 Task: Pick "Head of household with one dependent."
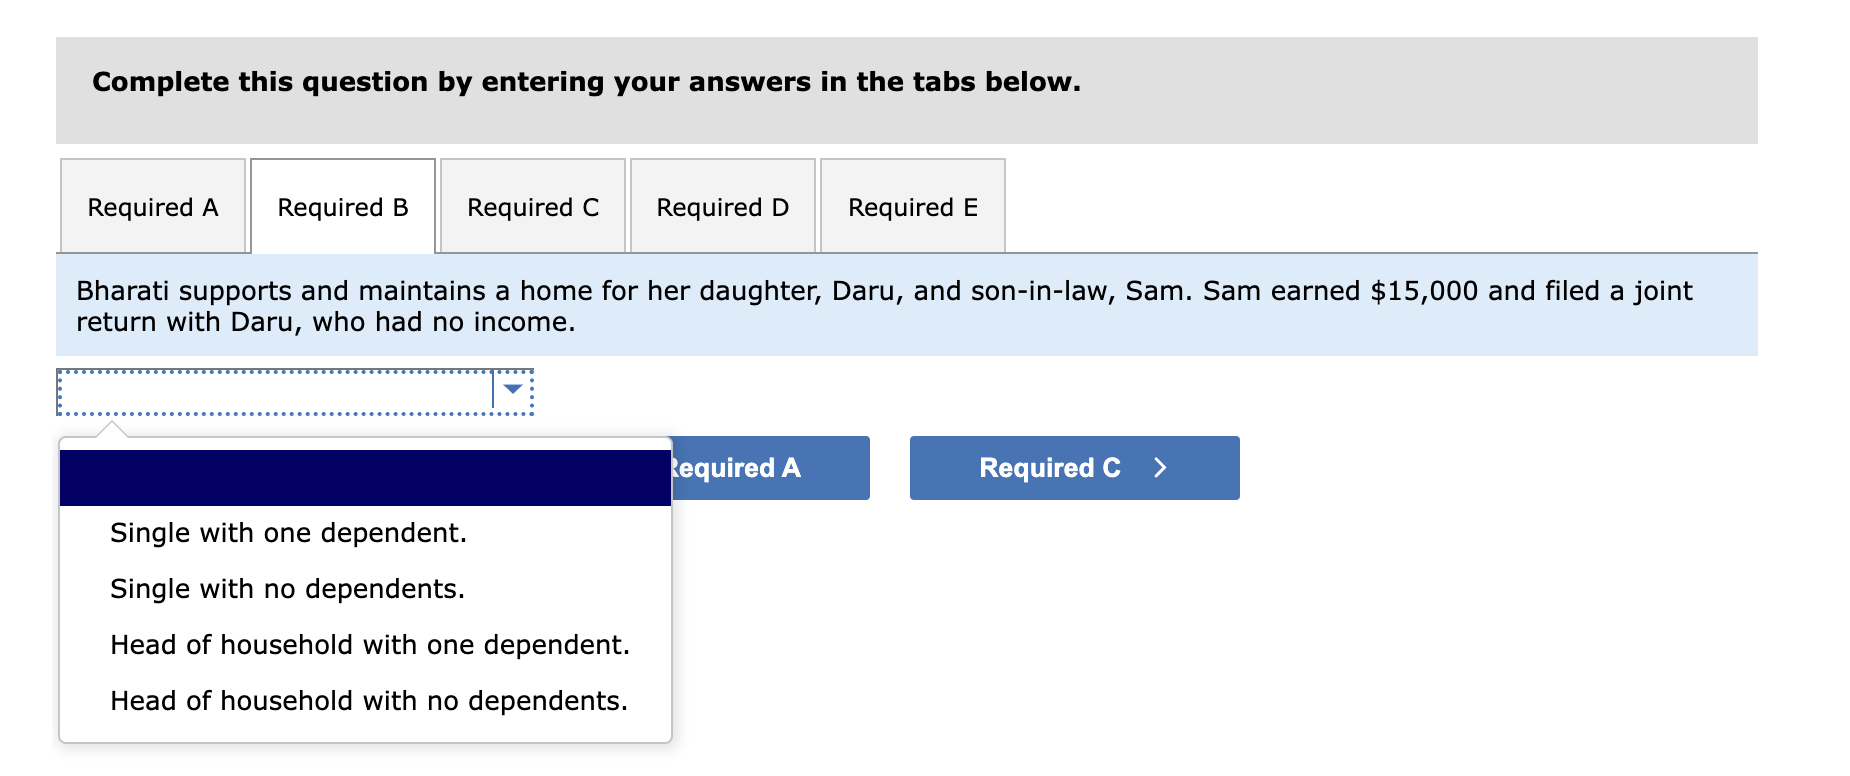(370, 645)
